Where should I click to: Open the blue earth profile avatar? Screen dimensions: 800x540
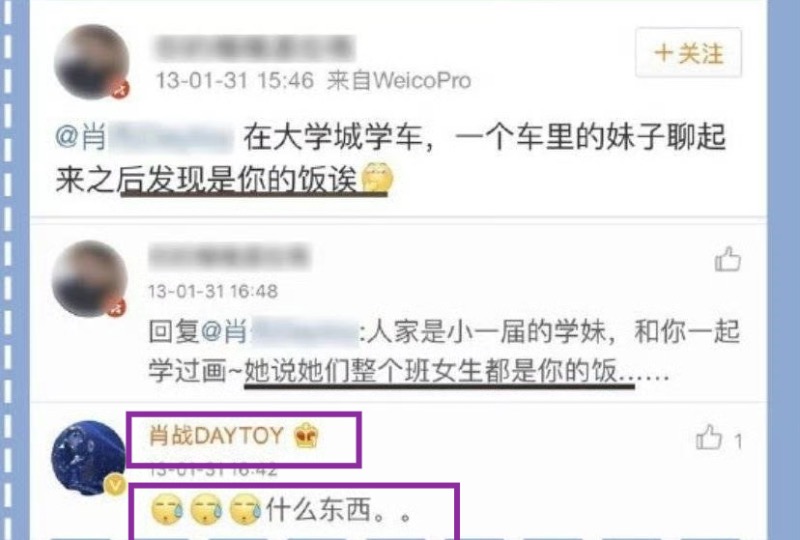point(89,457)
